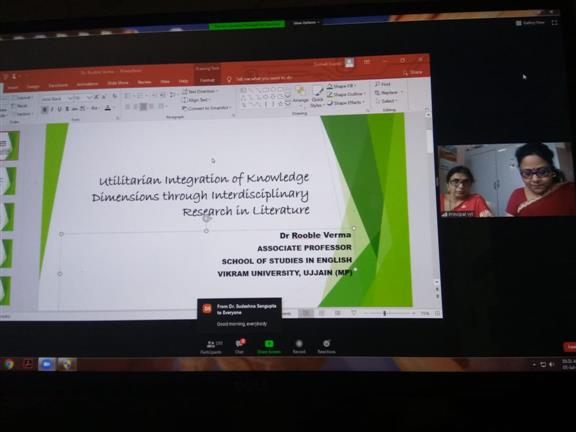Toggle Strikethrough formatting
This screenshot has height=432, width=576.
coord(75,109)
